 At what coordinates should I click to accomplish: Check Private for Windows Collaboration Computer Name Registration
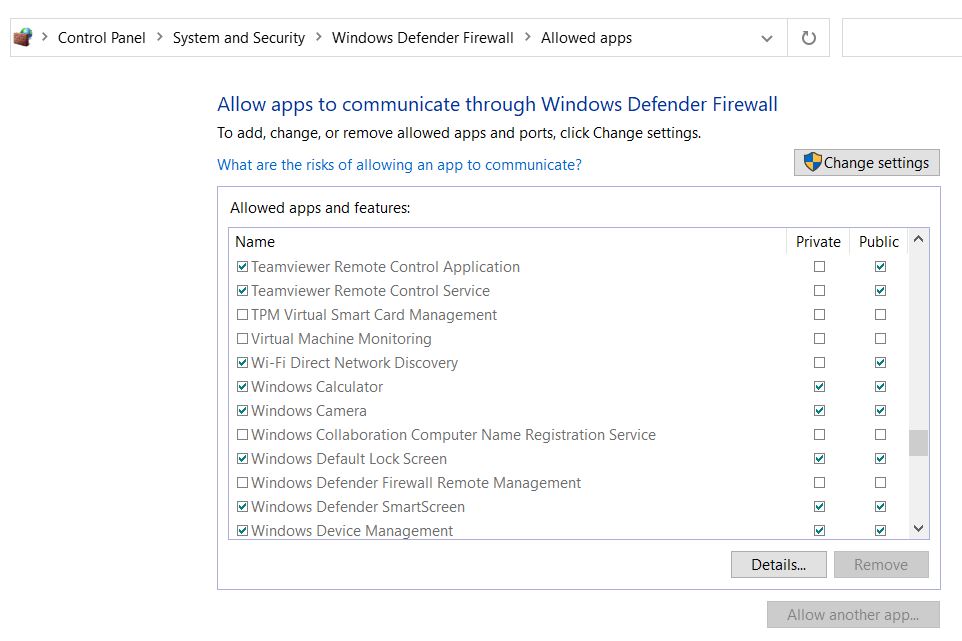(x=819, y=434)
